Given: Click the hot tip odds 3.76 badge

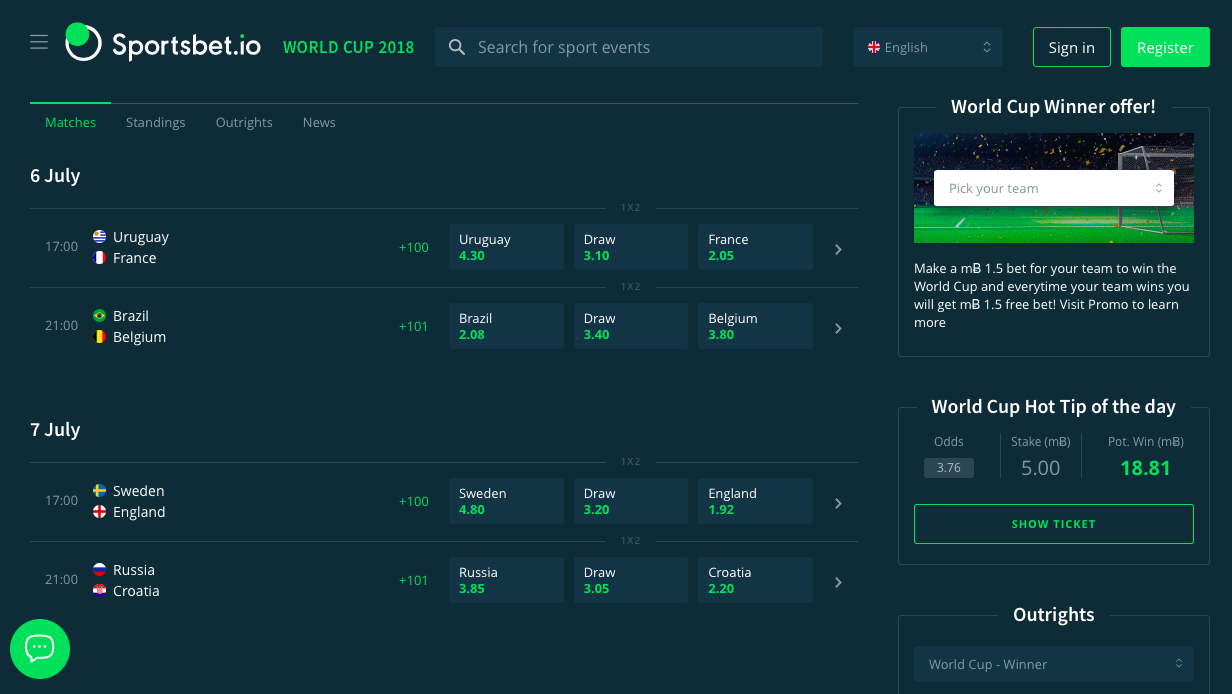Looking at the screenshot, I should [x=949, y=467].
